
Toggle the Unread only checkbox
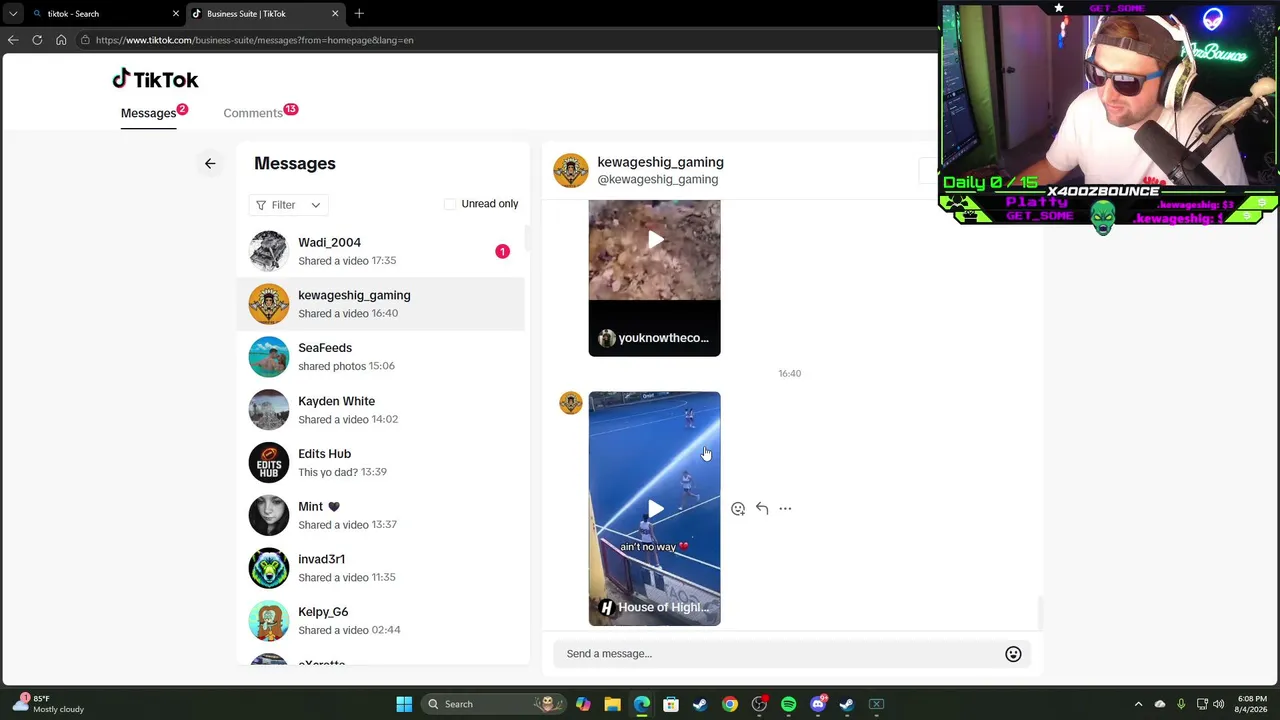click(450, 204)
